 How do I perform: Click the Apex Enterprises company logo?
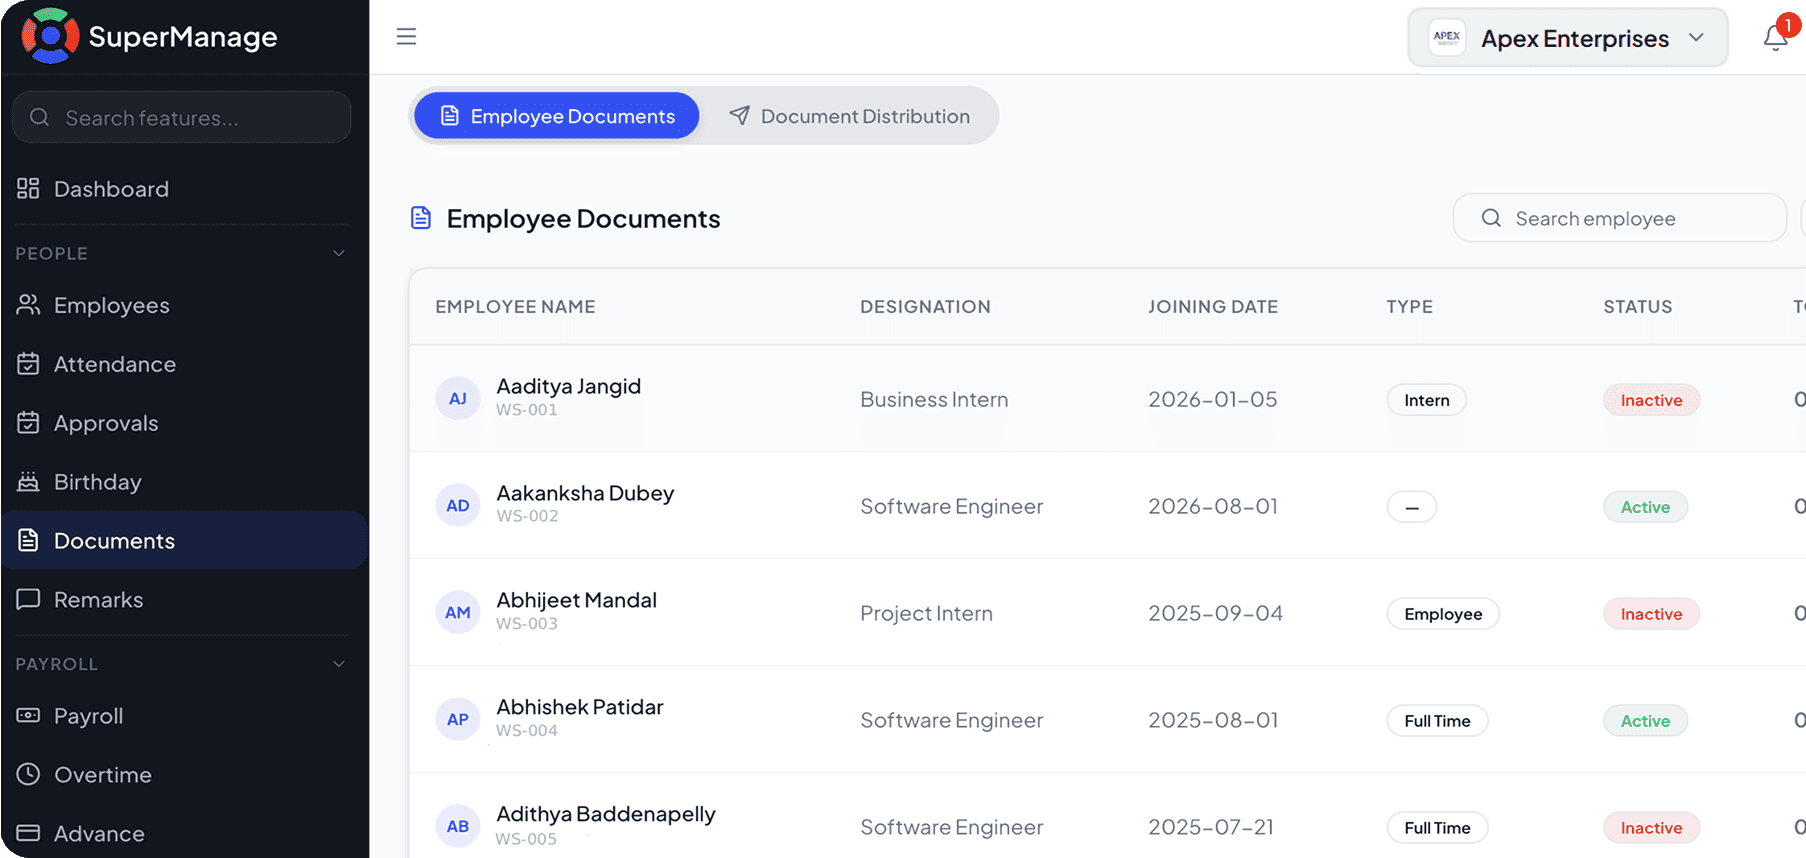[x=1447, y=38]
